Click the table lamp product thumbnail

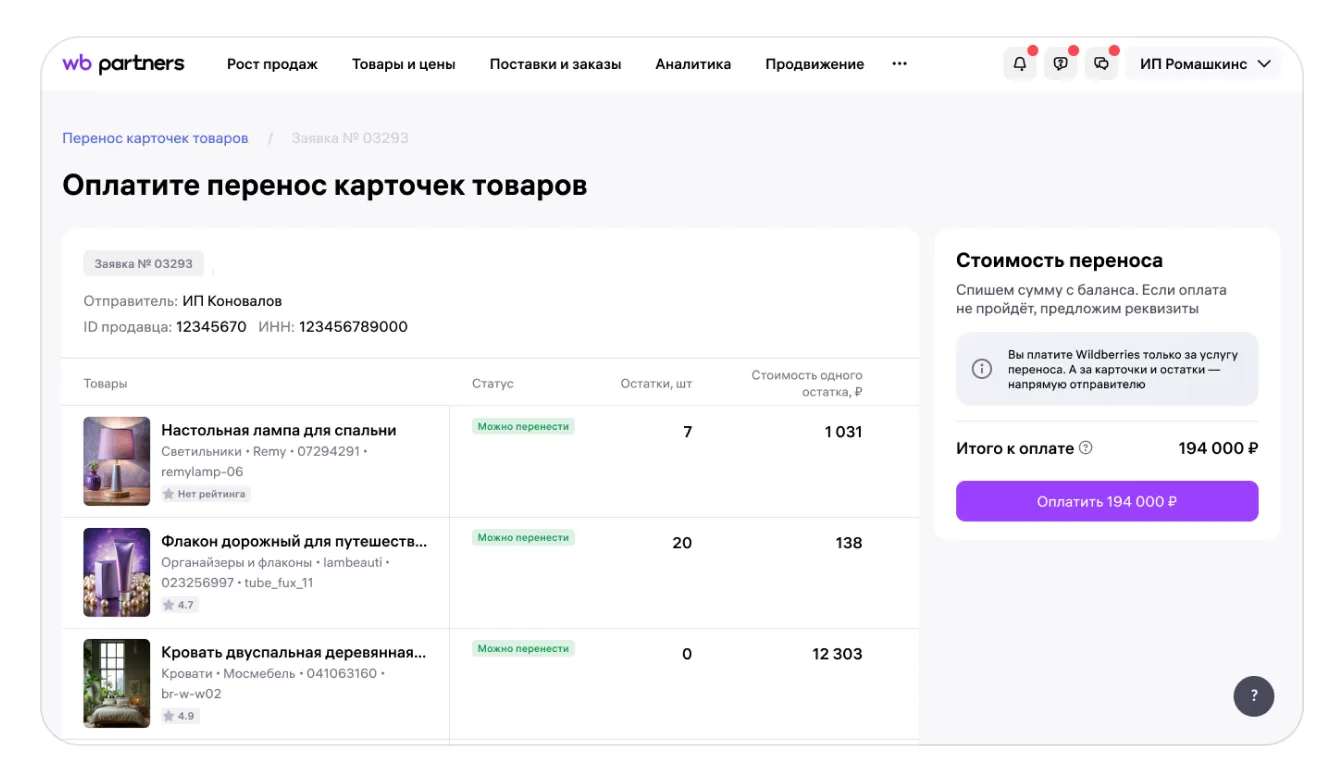117,461
